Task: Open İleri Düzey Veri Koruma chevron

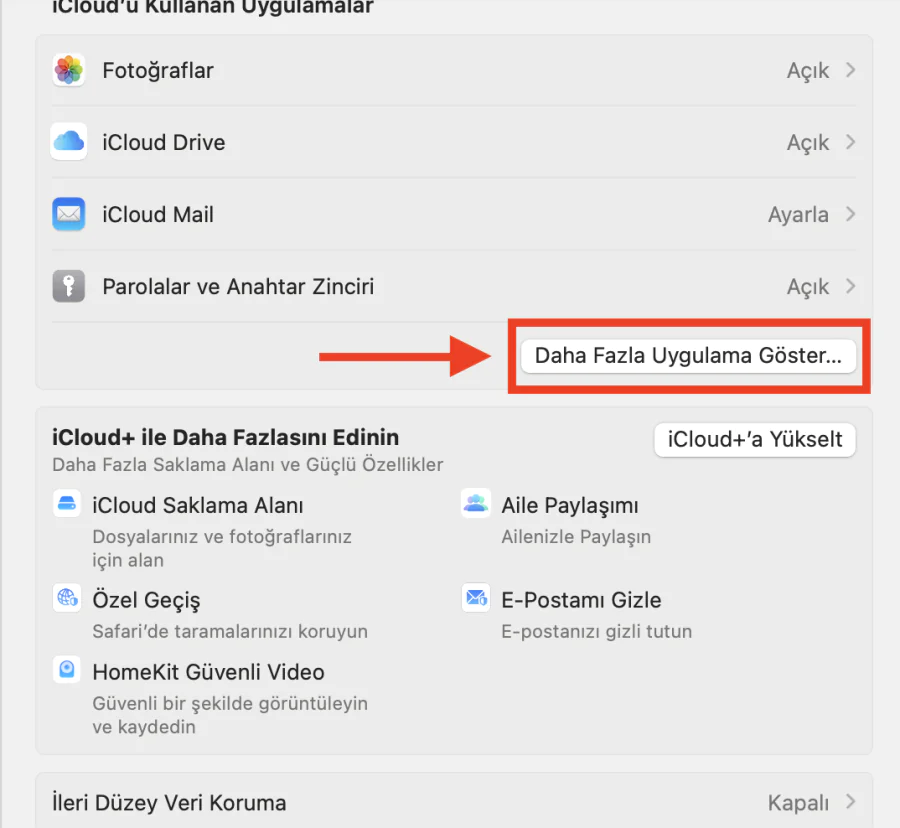Action: pyautogui.click(x=850, y=802)
